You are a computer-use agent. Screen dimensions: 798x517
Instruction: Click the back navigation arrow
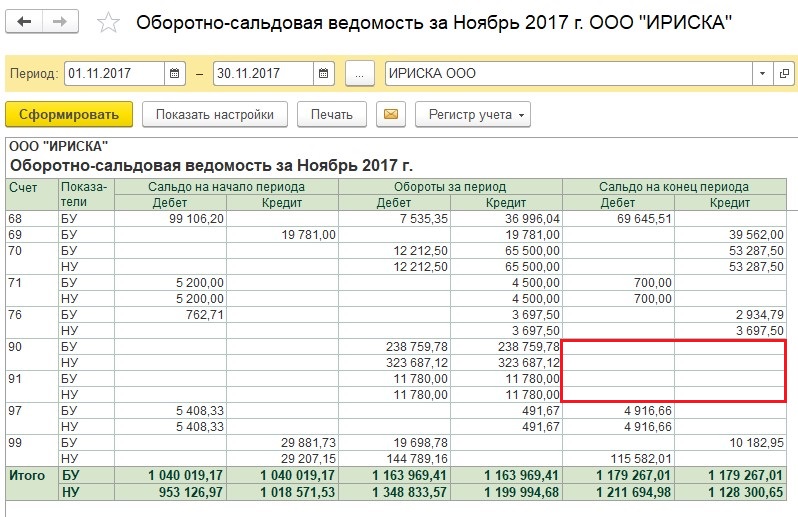27,22
